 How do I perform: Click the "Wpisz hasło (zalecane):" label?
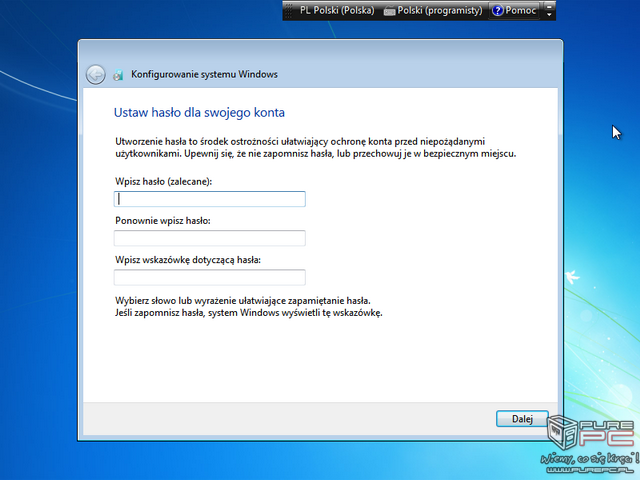(164, 182)
